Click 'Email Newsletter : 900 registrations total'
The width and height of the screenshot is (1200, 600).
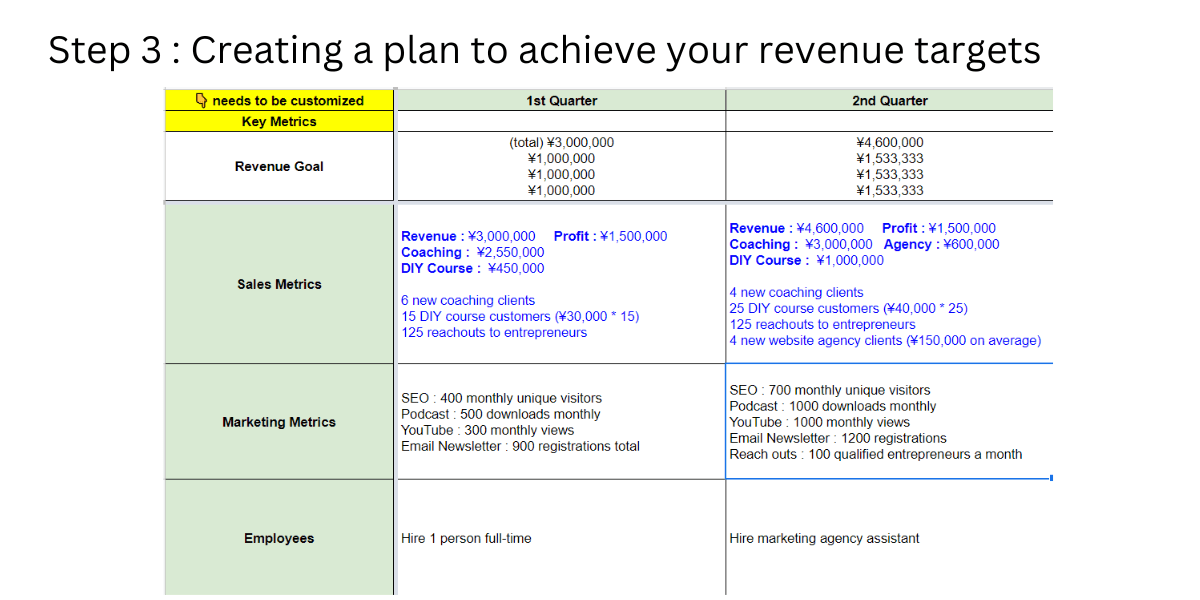520,447
